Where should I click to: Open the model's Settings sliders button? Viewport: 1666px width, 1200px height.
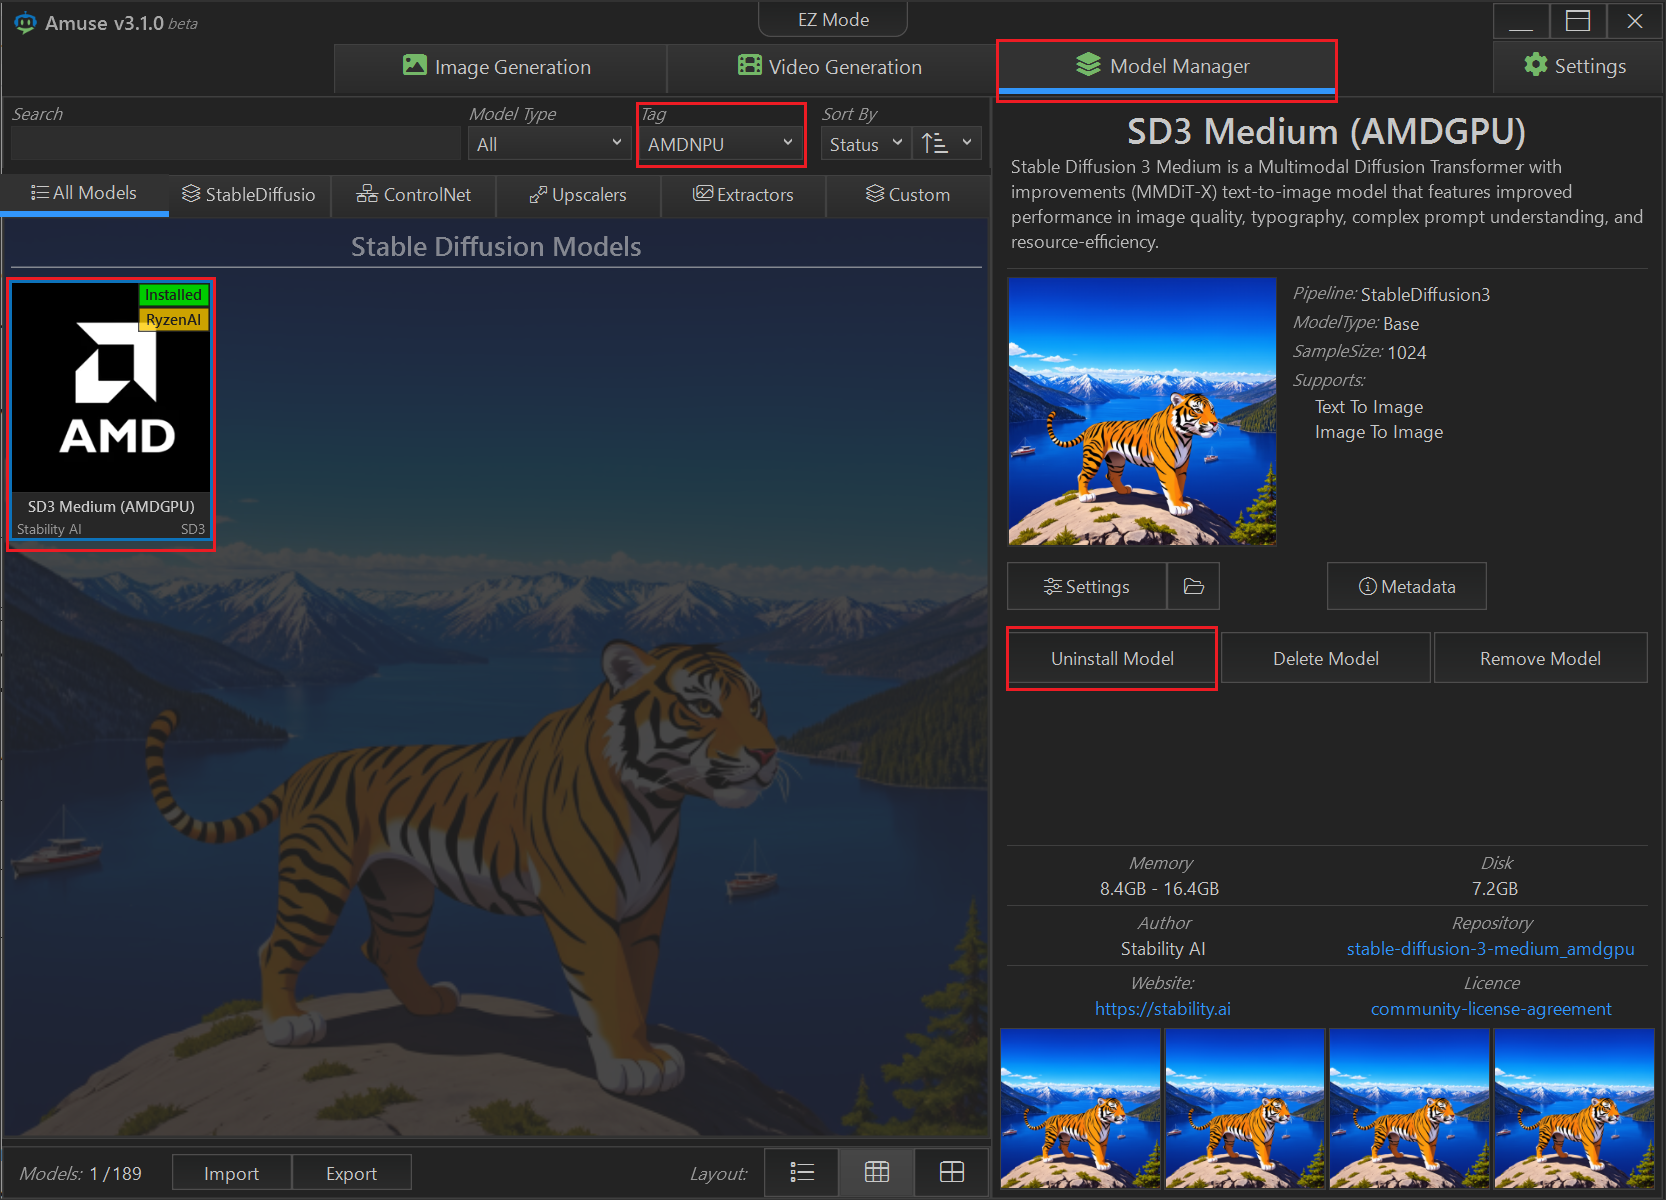1087,587
